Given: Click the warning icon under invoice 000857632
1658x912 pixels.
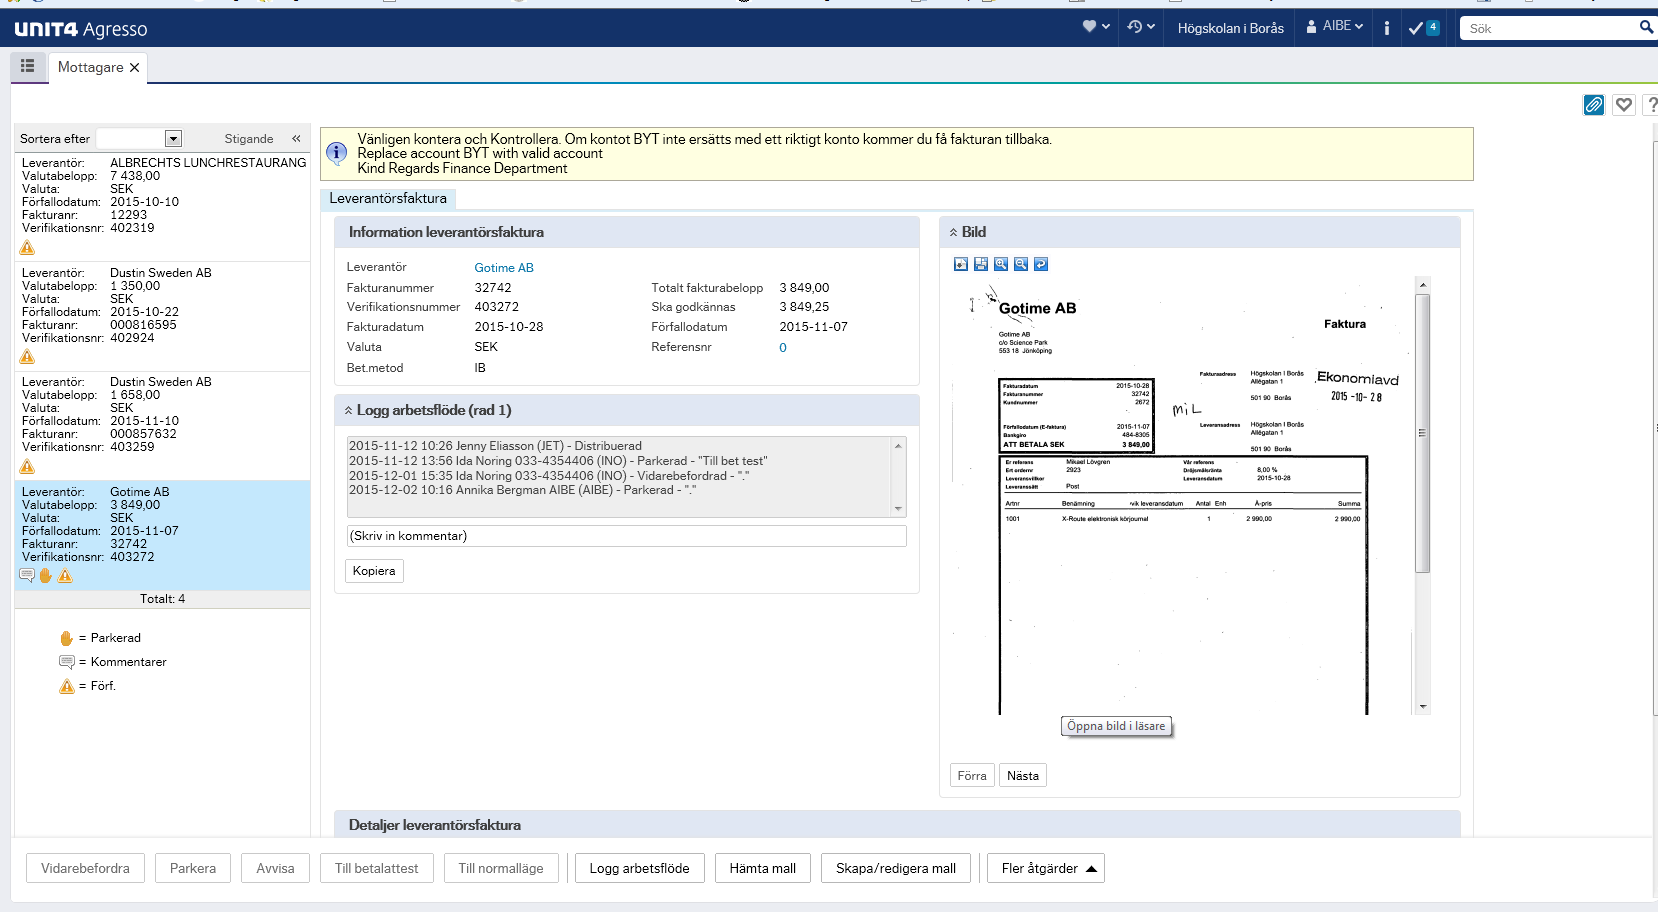Looking at the screenshot, I should coord(27,466).
